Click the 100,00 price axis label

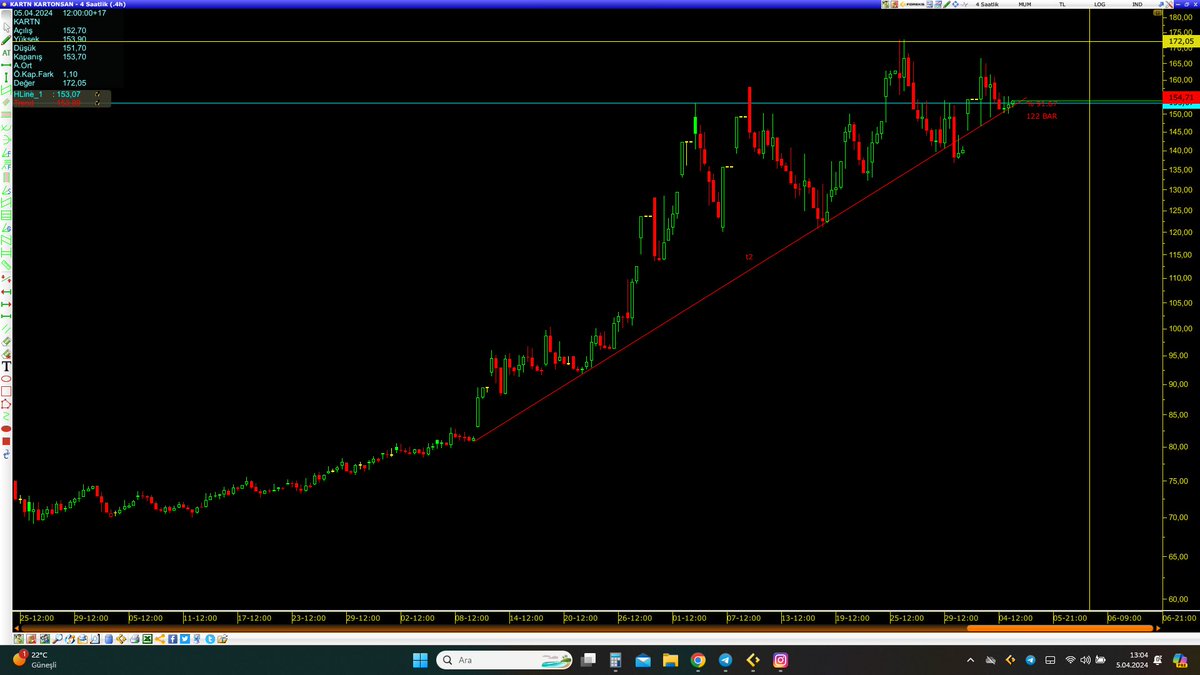coord(1183,329)
